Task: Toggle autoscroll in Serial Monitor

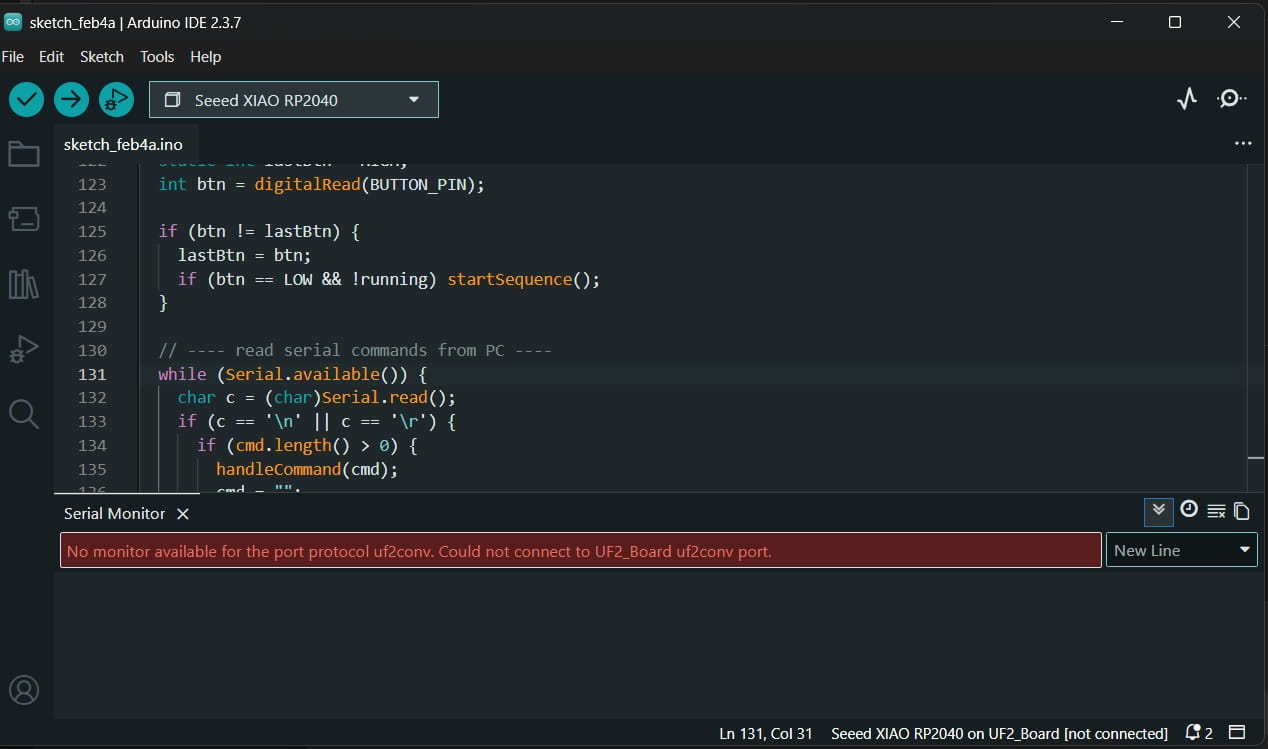Action: [x=1158, y=511]
